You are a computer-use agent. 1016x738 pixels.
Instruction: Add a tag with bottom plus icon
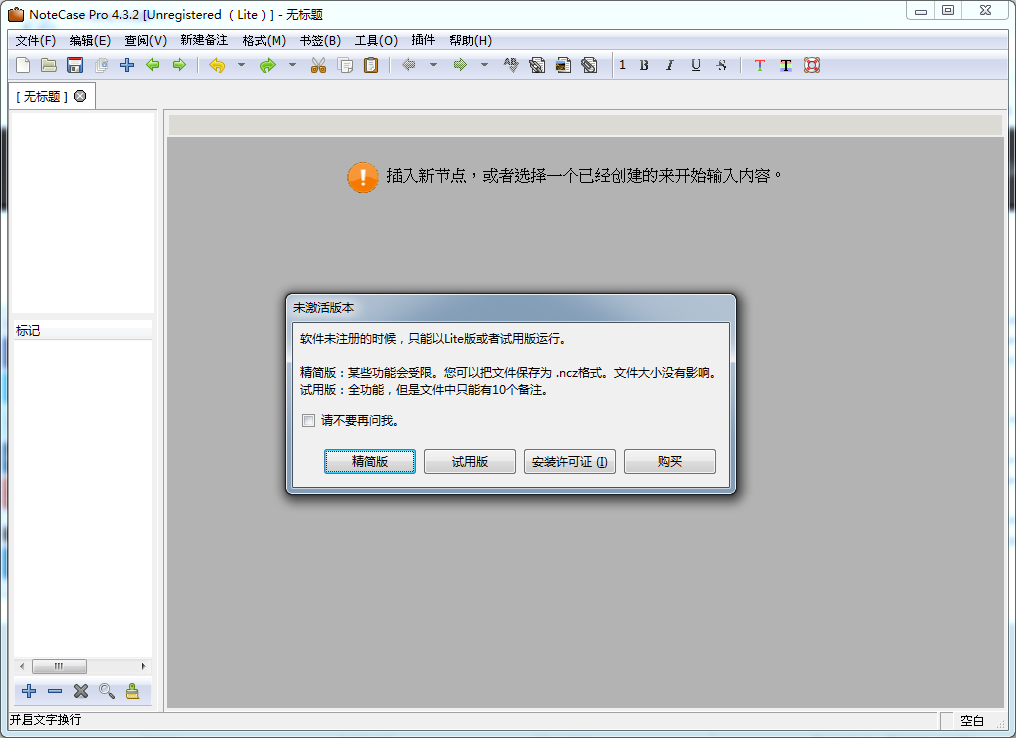(29, 691)
